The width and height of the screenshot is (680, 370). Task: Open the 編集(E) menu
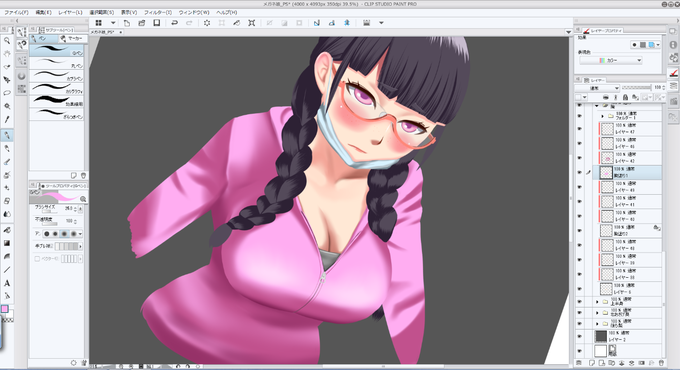click(x=43, y=13)
